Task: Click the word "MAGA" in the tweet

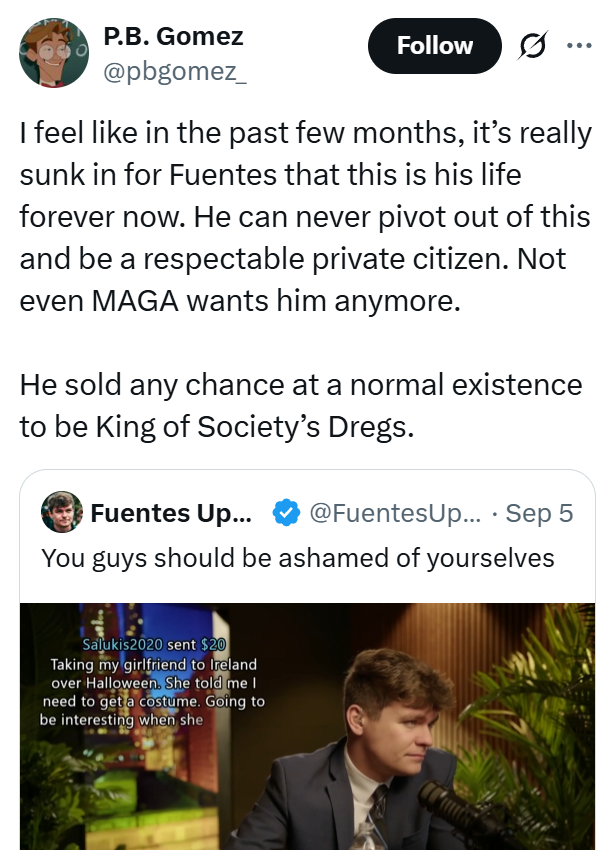Action: [139, 301]
